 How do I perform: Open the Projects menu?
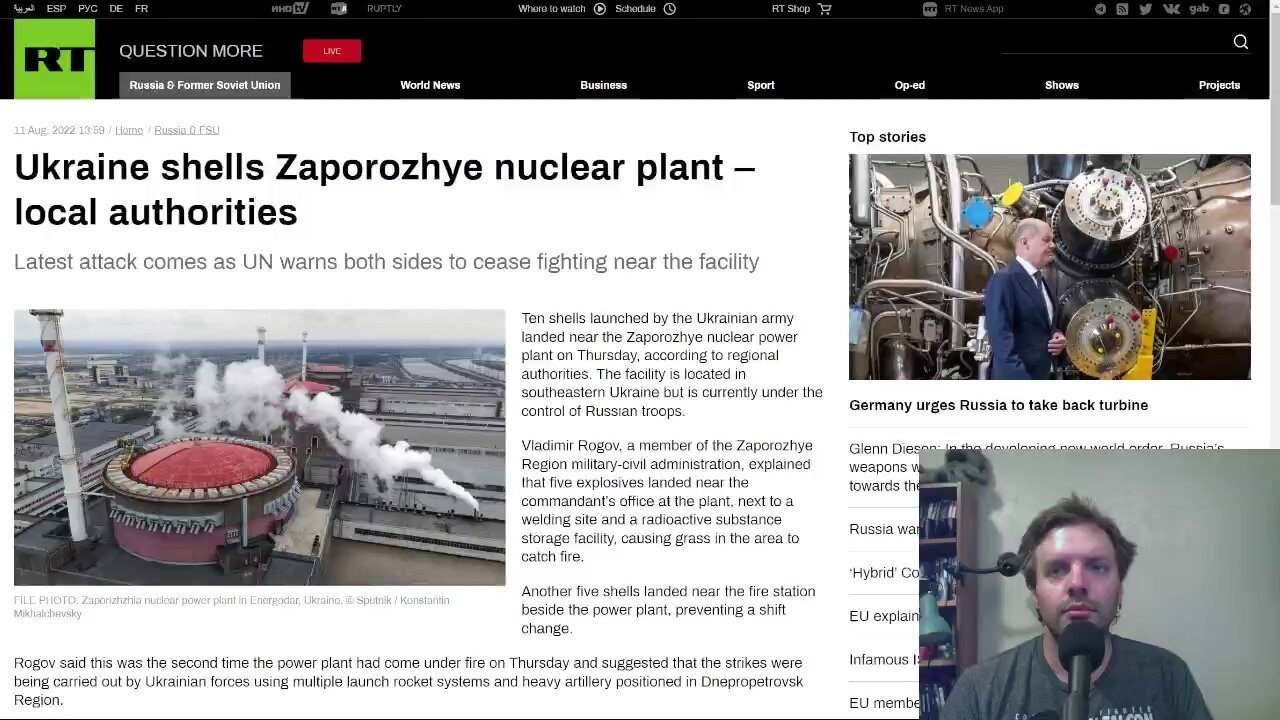(1220, 85)
